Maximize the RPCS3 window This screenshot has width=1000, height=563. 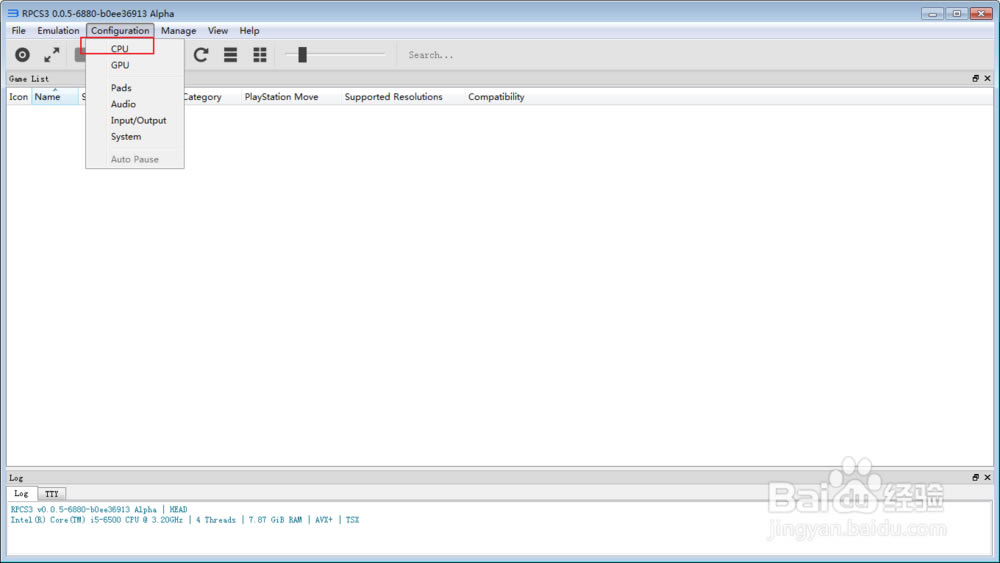click(957, 13)
